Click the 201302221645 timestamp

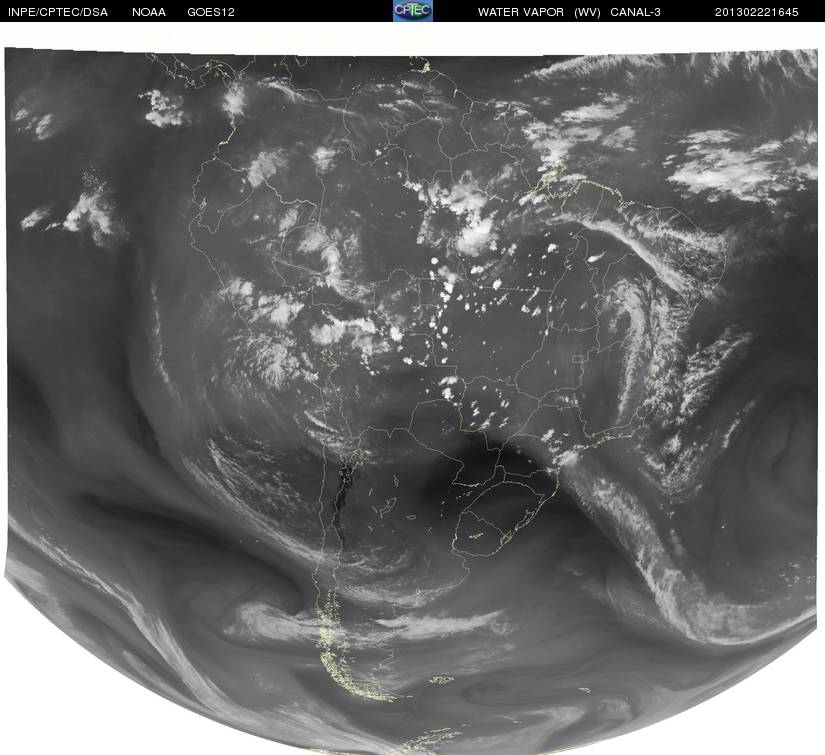(x=757, y=12)
